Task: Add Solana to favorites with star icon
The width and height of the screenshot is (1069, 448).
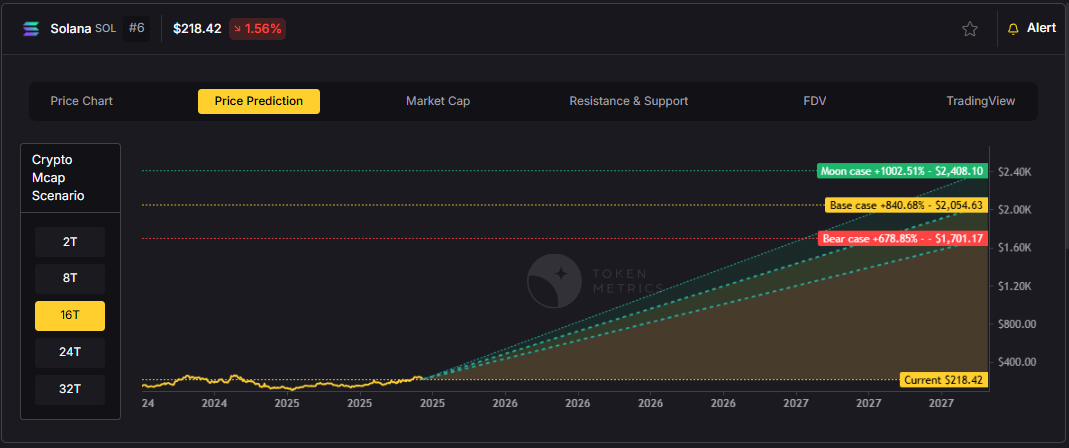Action: tap(969, 29)
